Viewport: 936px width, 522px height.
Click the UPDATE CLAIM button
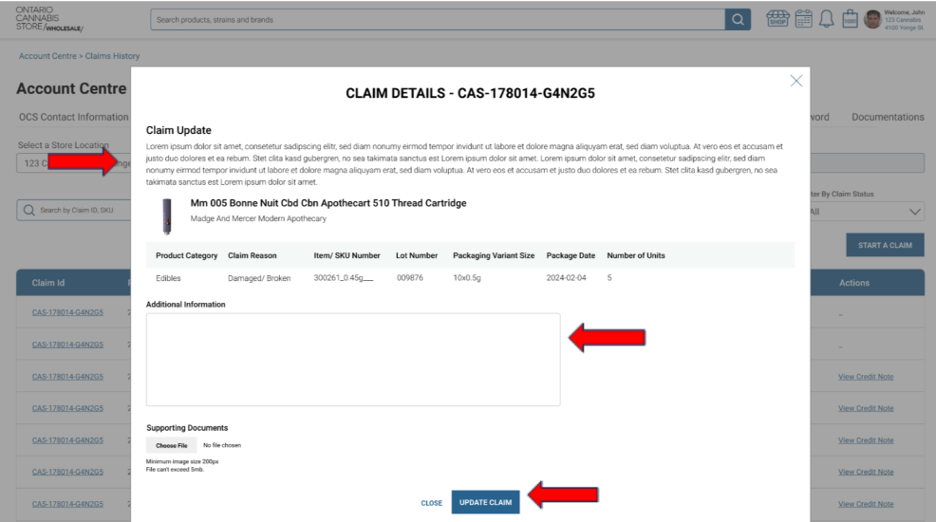[485, 502]
